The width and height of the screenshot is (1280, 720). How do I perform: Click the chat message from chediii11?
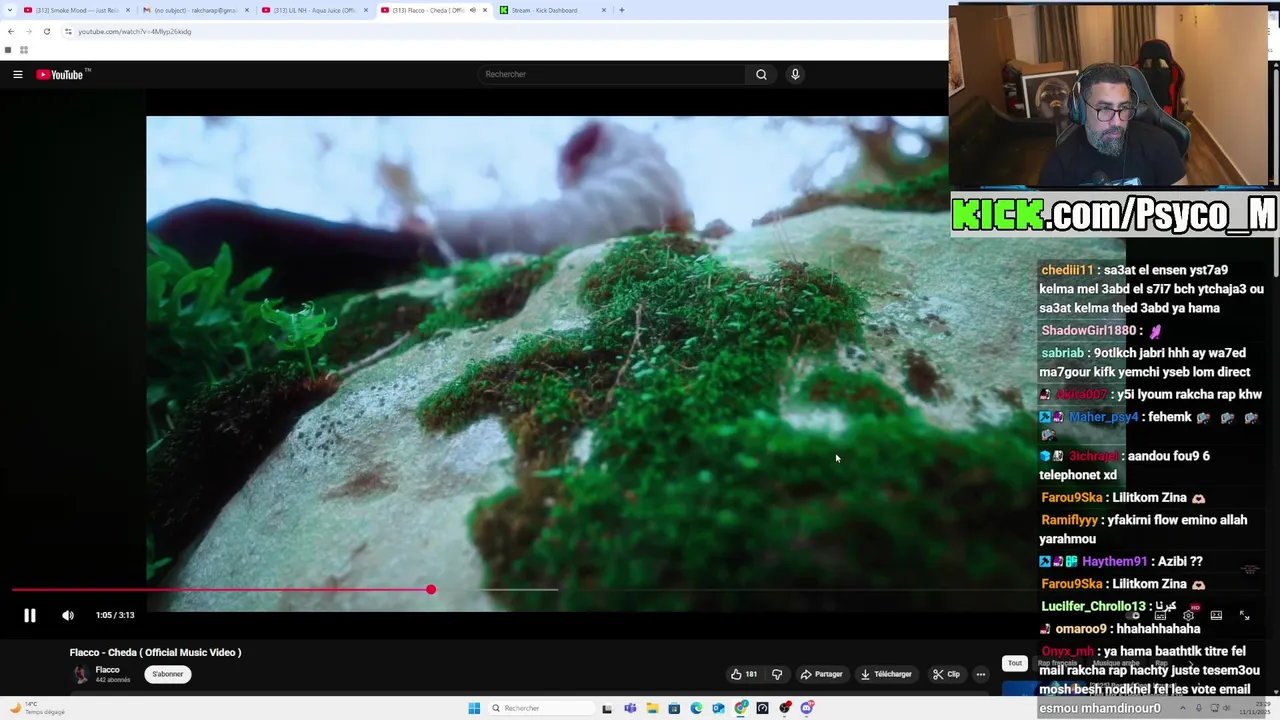click(x=1151, y=289)
